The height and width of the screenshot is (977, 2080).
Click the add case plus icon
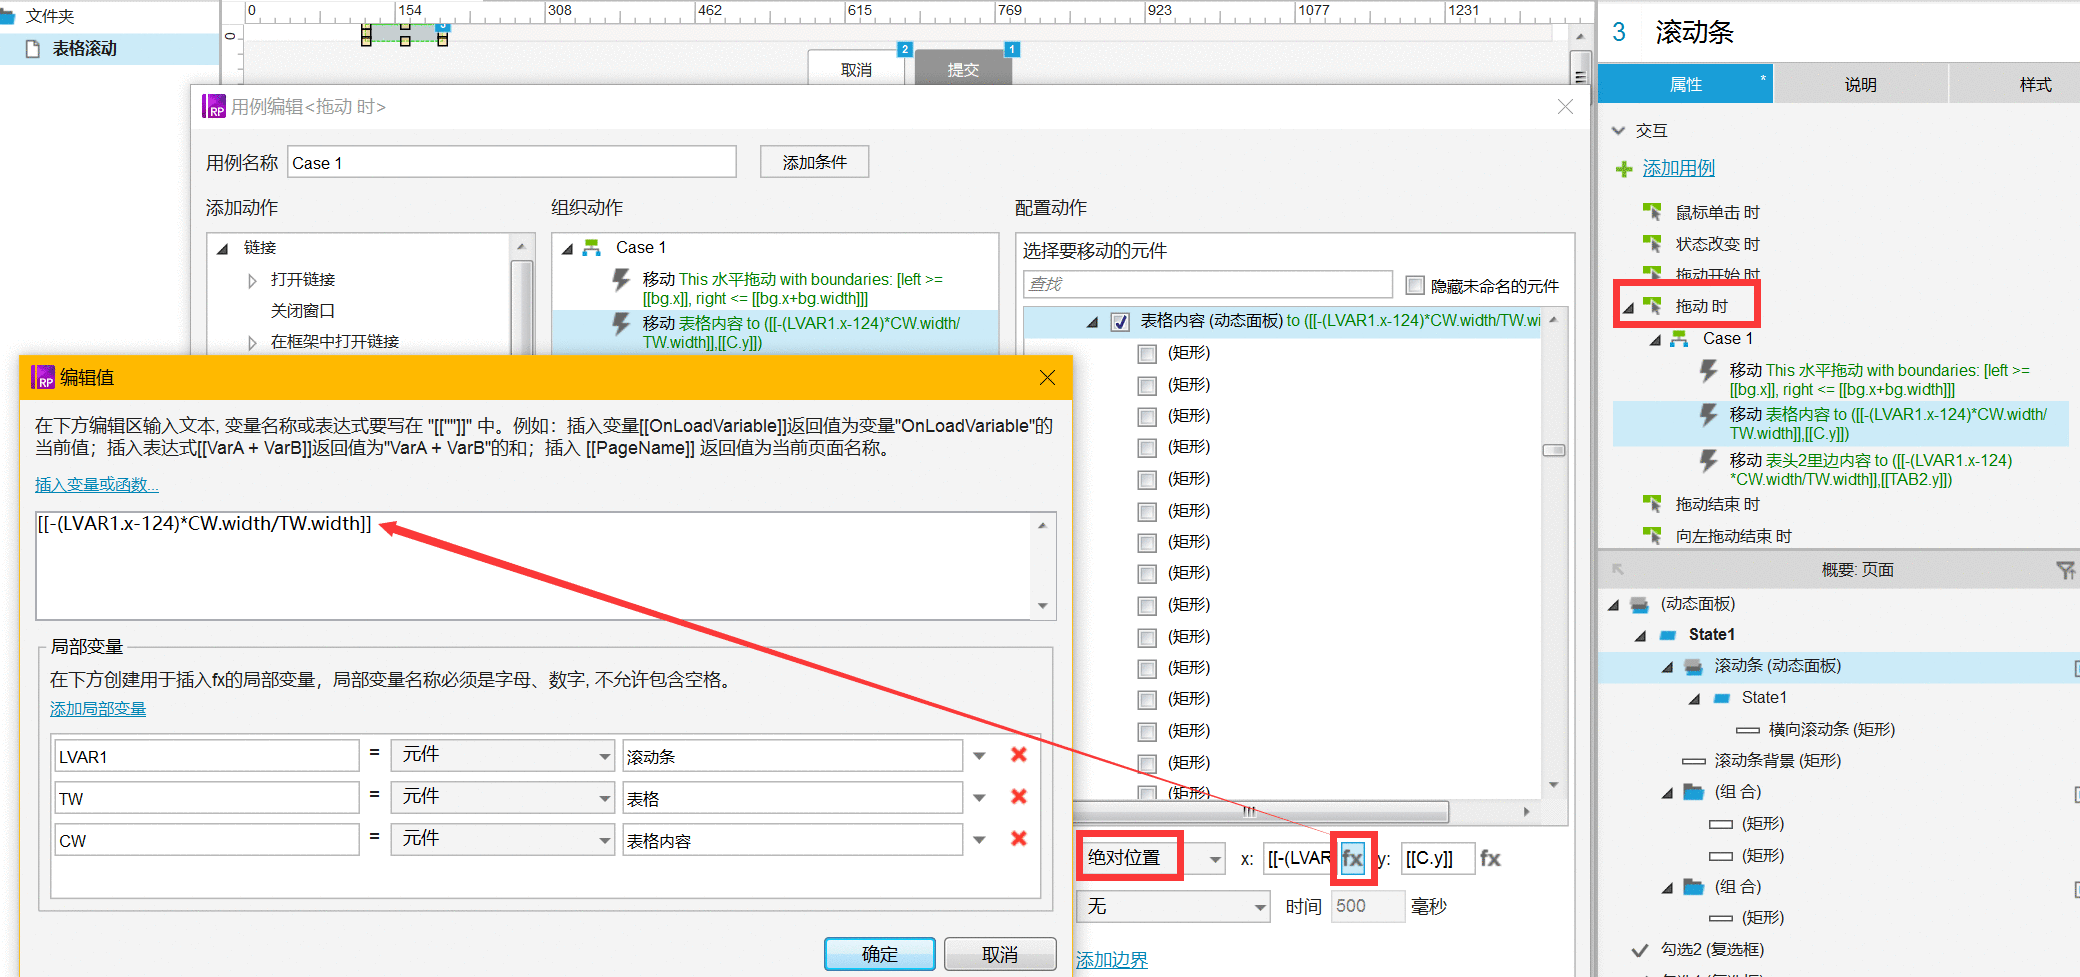click(x=1625, y=169)
